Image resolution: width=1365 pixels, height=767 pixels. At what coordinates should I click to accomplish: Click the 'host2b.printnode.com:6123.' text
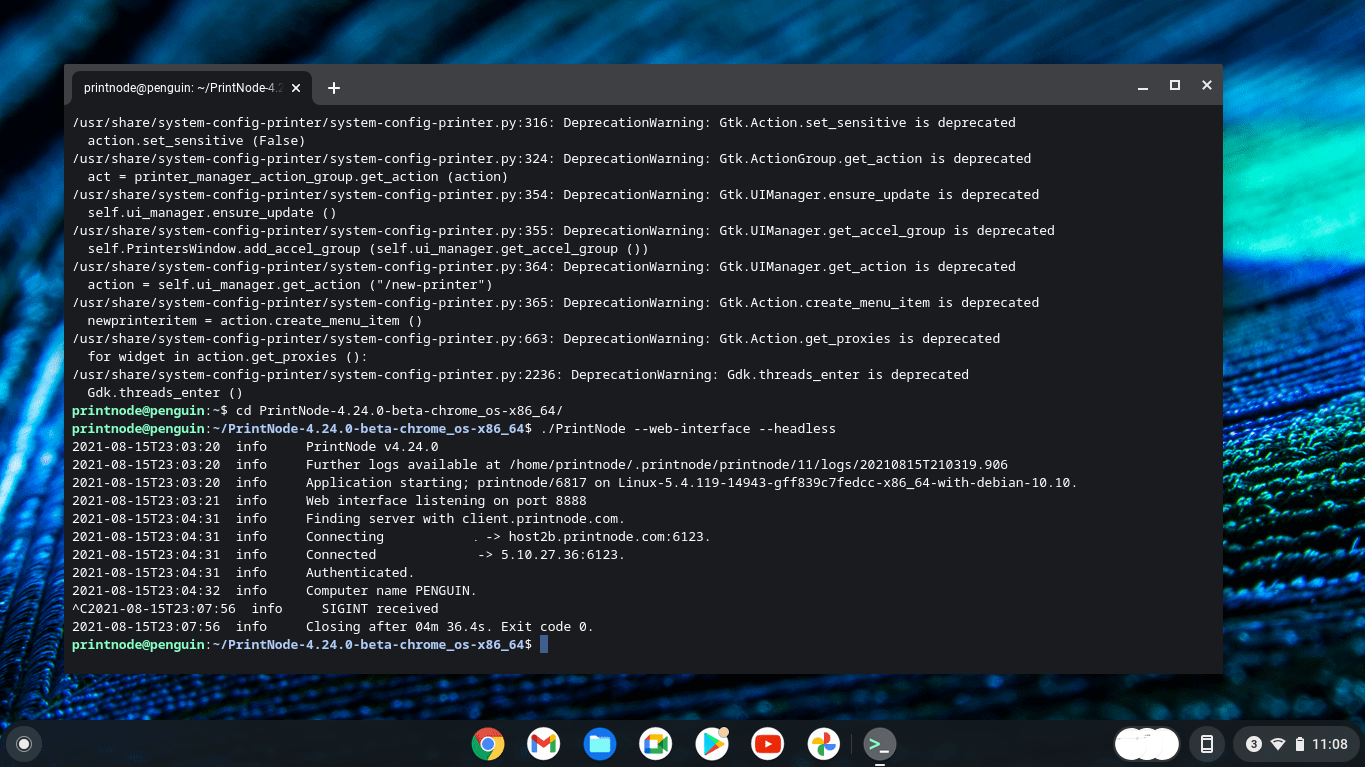pos(610,537)
